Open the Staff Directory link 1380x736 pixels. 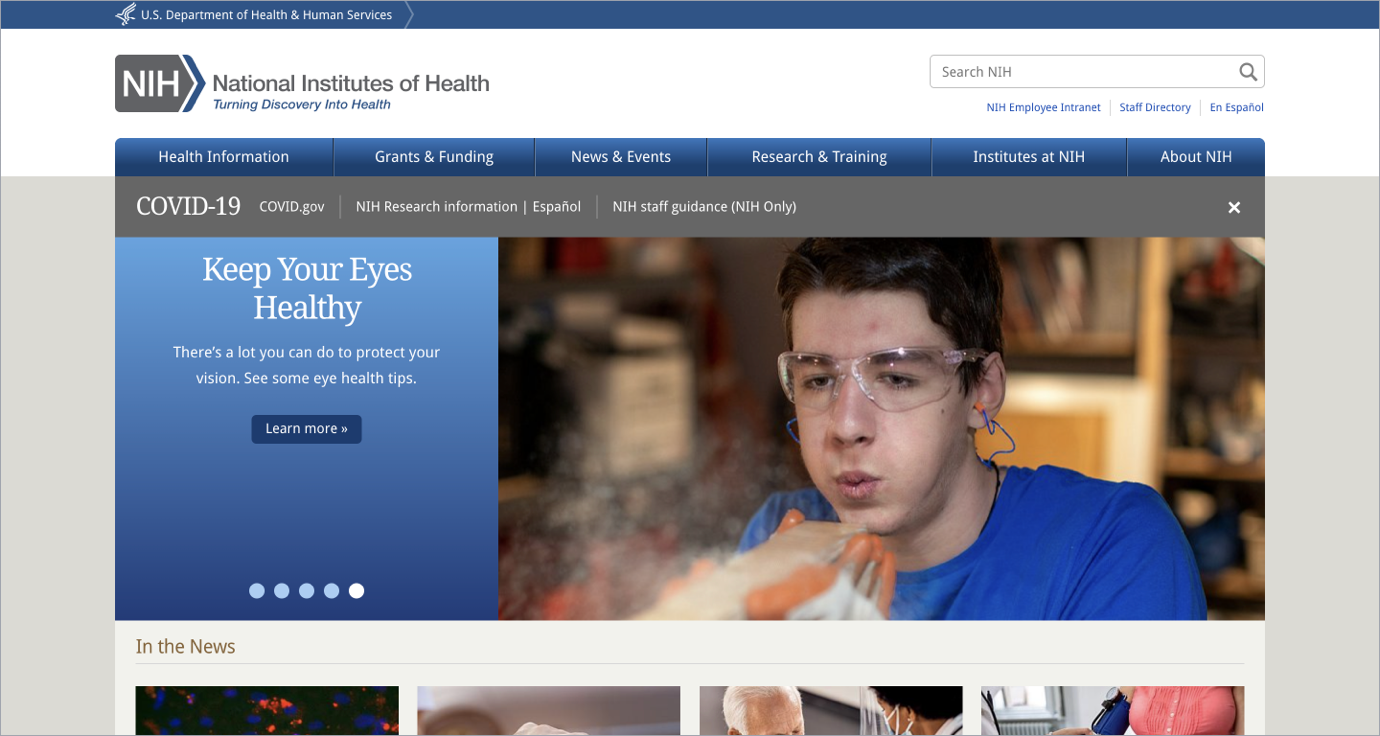1155,108
